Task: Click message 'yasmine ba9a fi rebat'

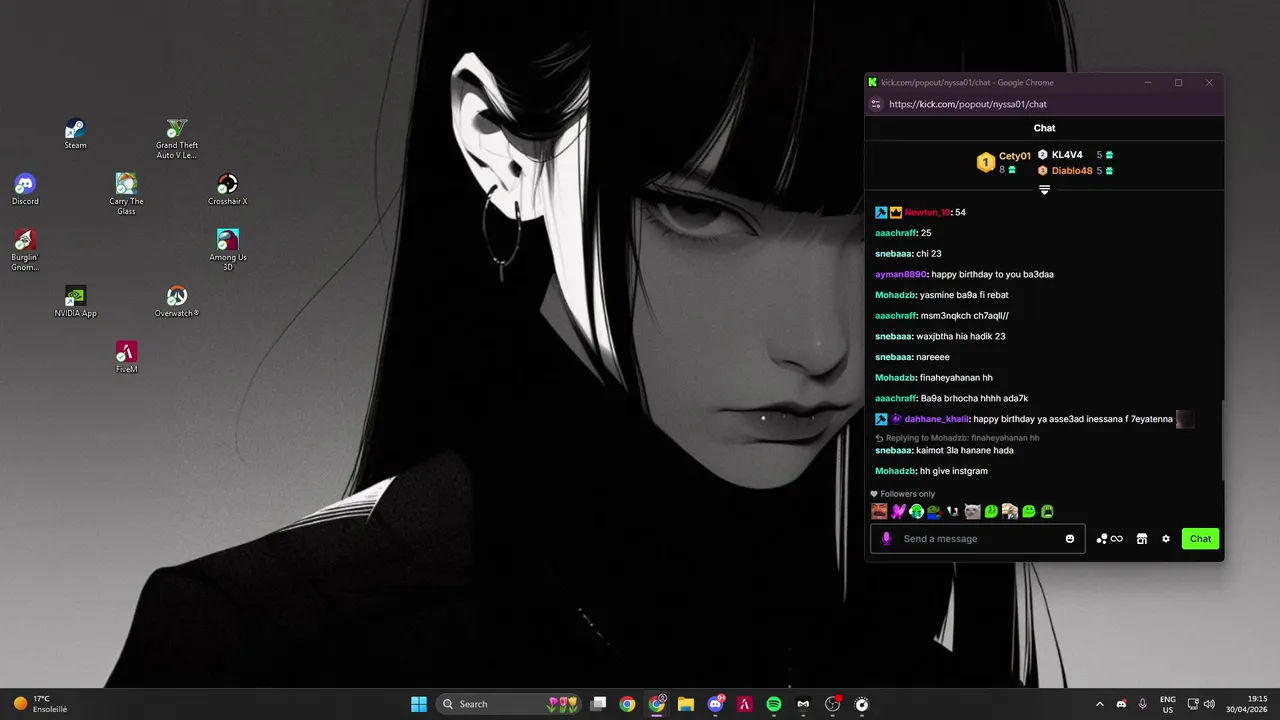Action: tap(964, 295)
